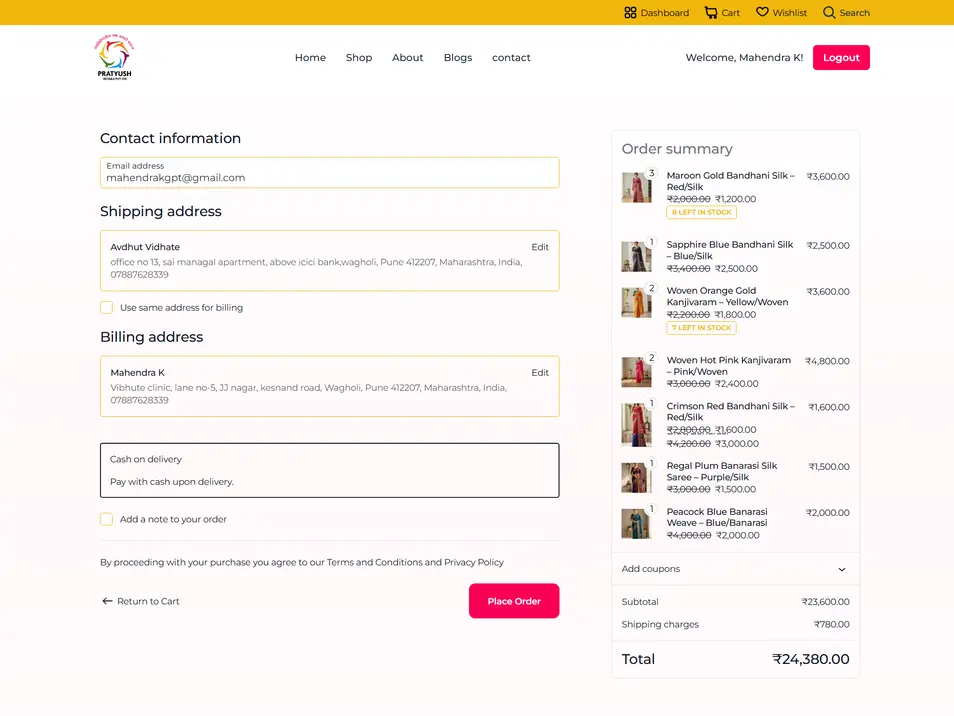Open the Shop menu item
This screenshot has height=716, width=954.
(359, 57)
